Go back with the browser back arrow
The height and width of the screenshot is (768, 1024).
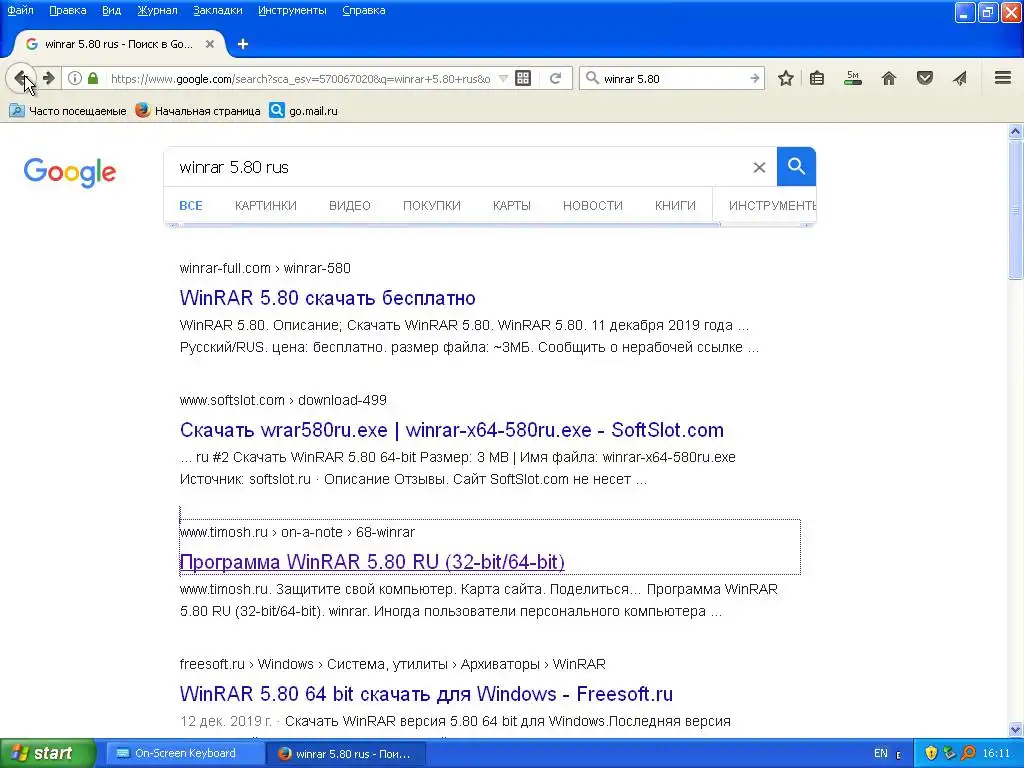(x=21, y=78)
